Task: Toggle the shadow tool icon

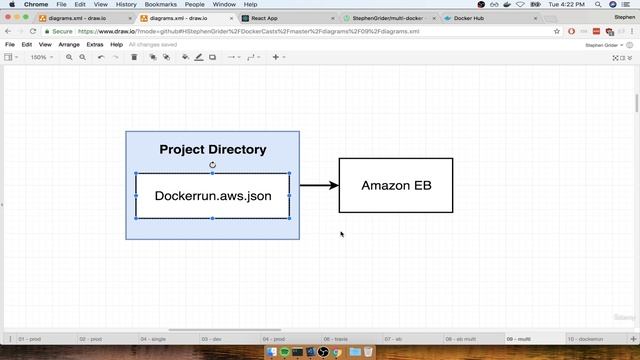Action: pos(213,58)
